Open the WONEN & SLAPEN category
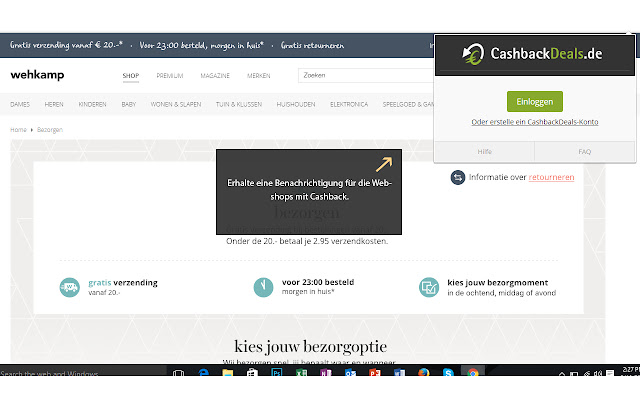640x400 pixels. (176, 104)
